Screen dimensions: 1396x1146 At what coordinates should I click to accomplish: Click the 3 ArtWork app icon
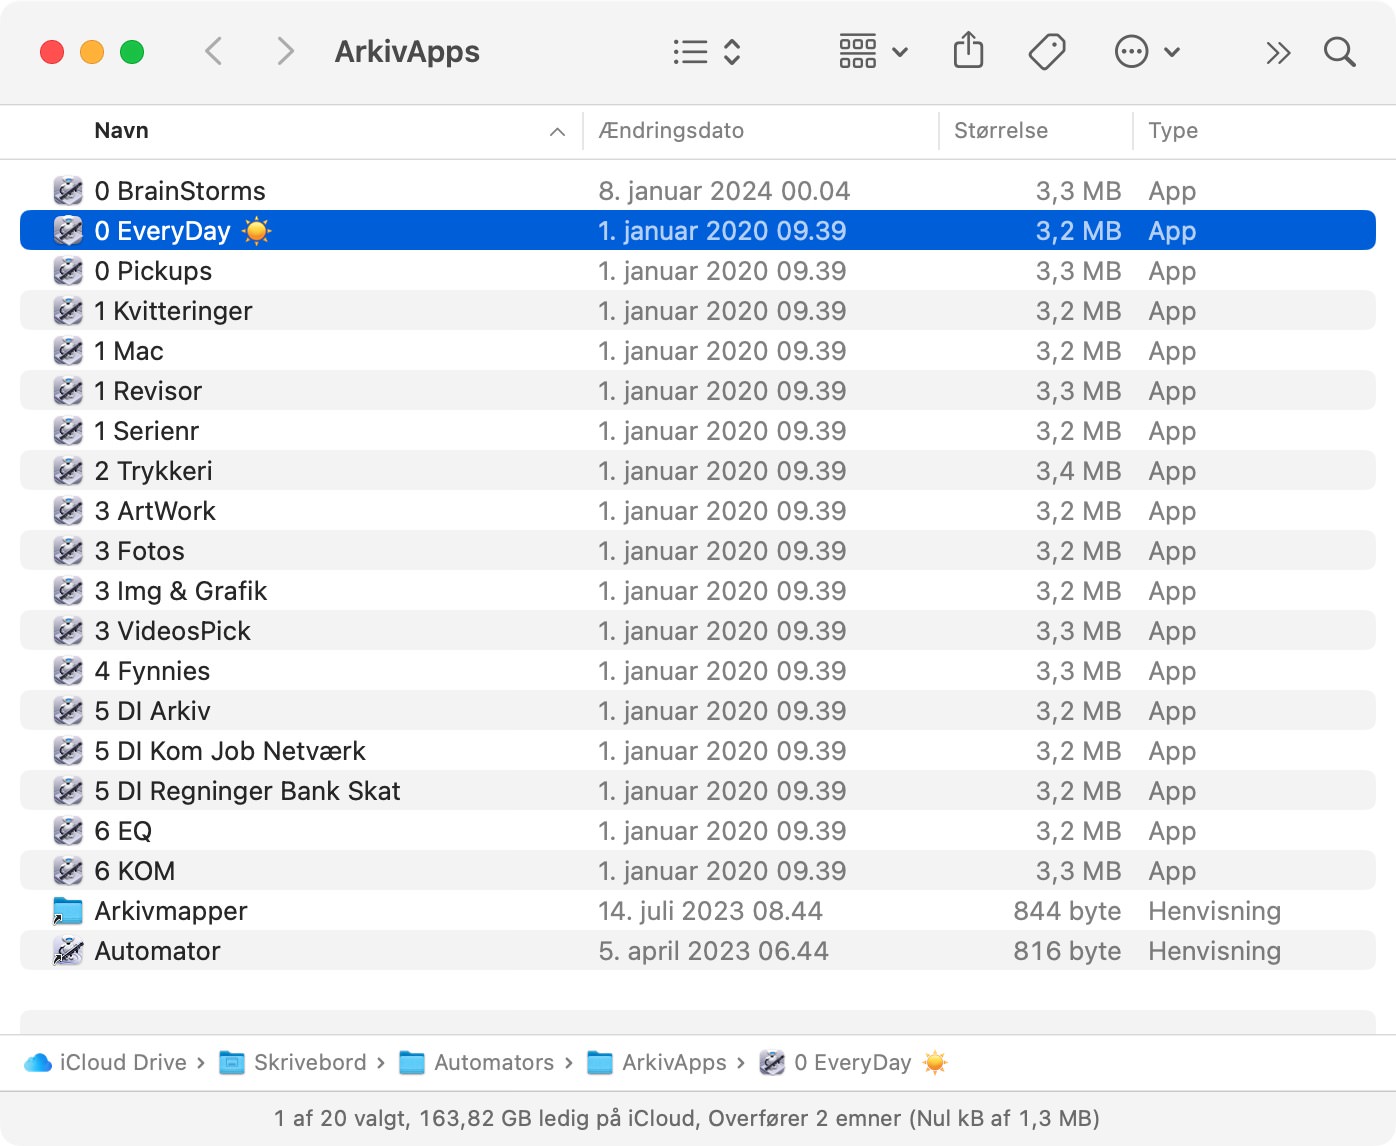(x=68, y=510)
